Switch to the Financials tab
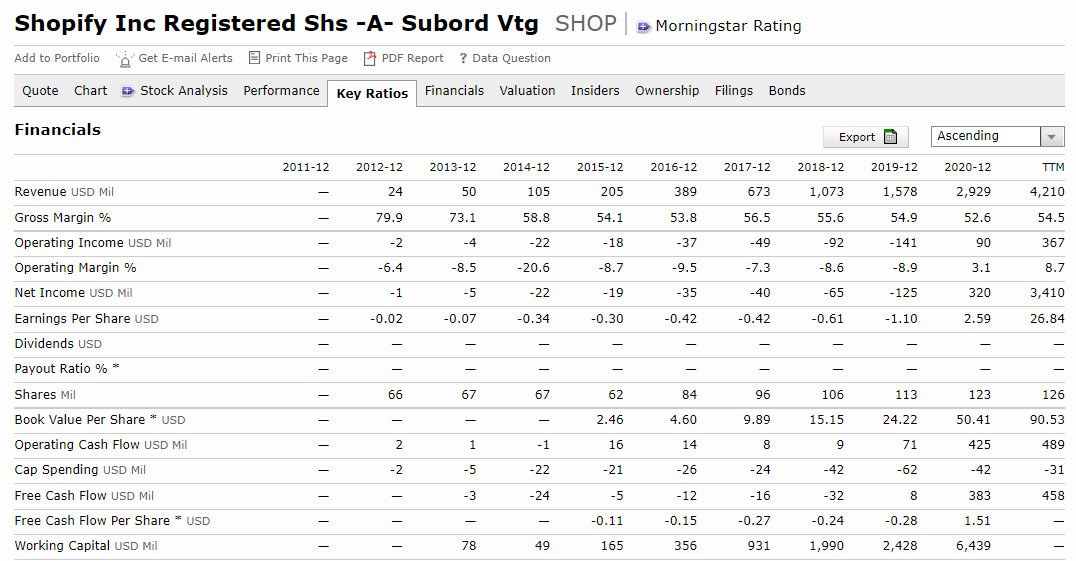Screen dimensions: 1076x561 coord(454,91)
